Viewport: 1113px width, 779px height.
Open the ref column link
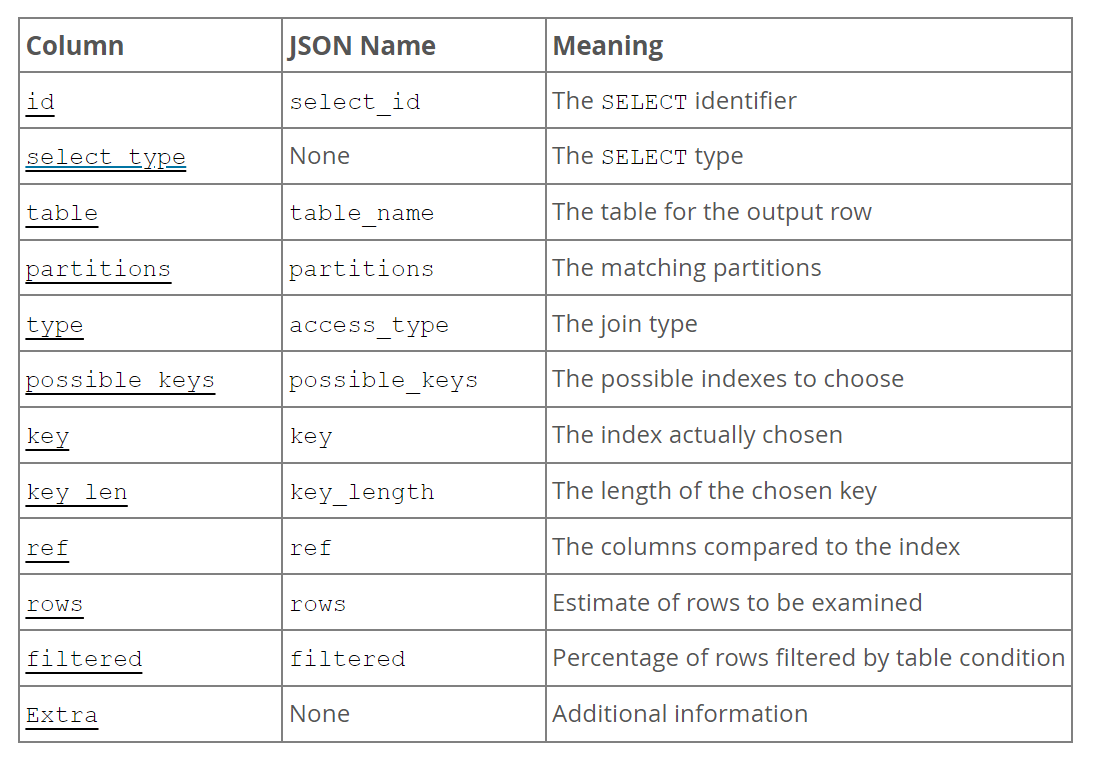click(48, 549)
